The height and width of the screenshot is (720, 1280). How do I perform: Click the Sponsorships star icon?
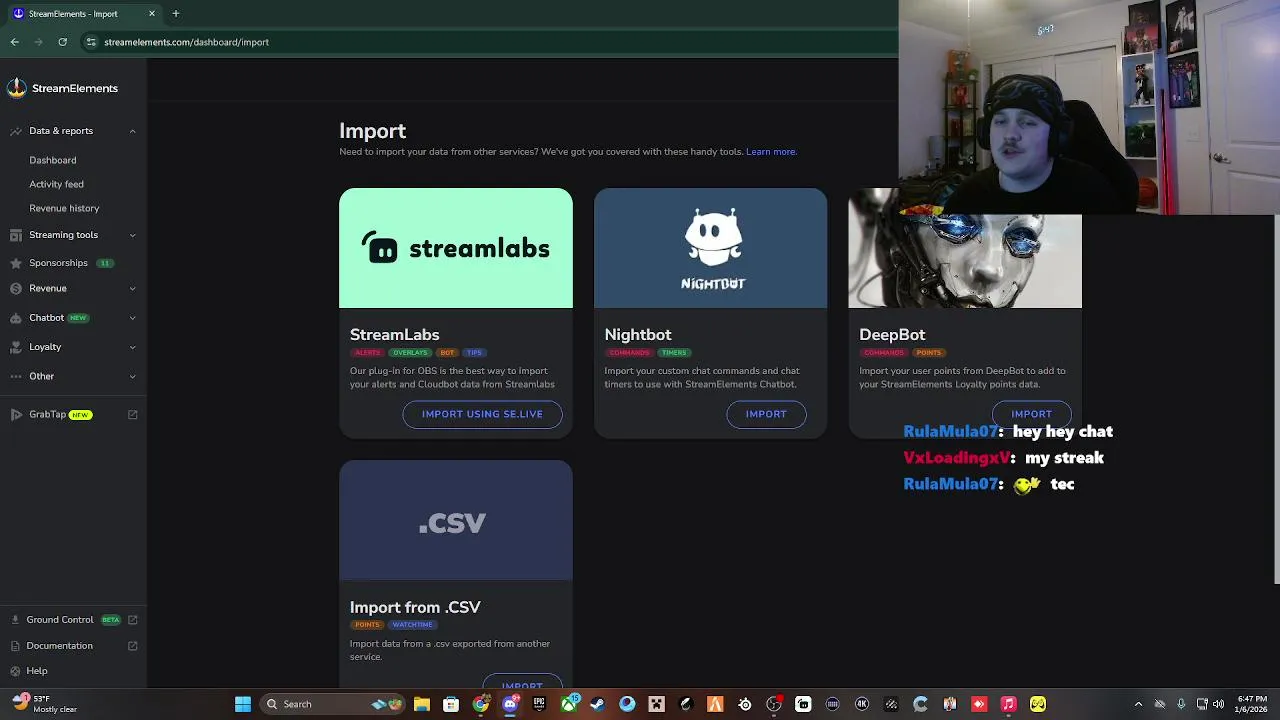tap(16, 263)
